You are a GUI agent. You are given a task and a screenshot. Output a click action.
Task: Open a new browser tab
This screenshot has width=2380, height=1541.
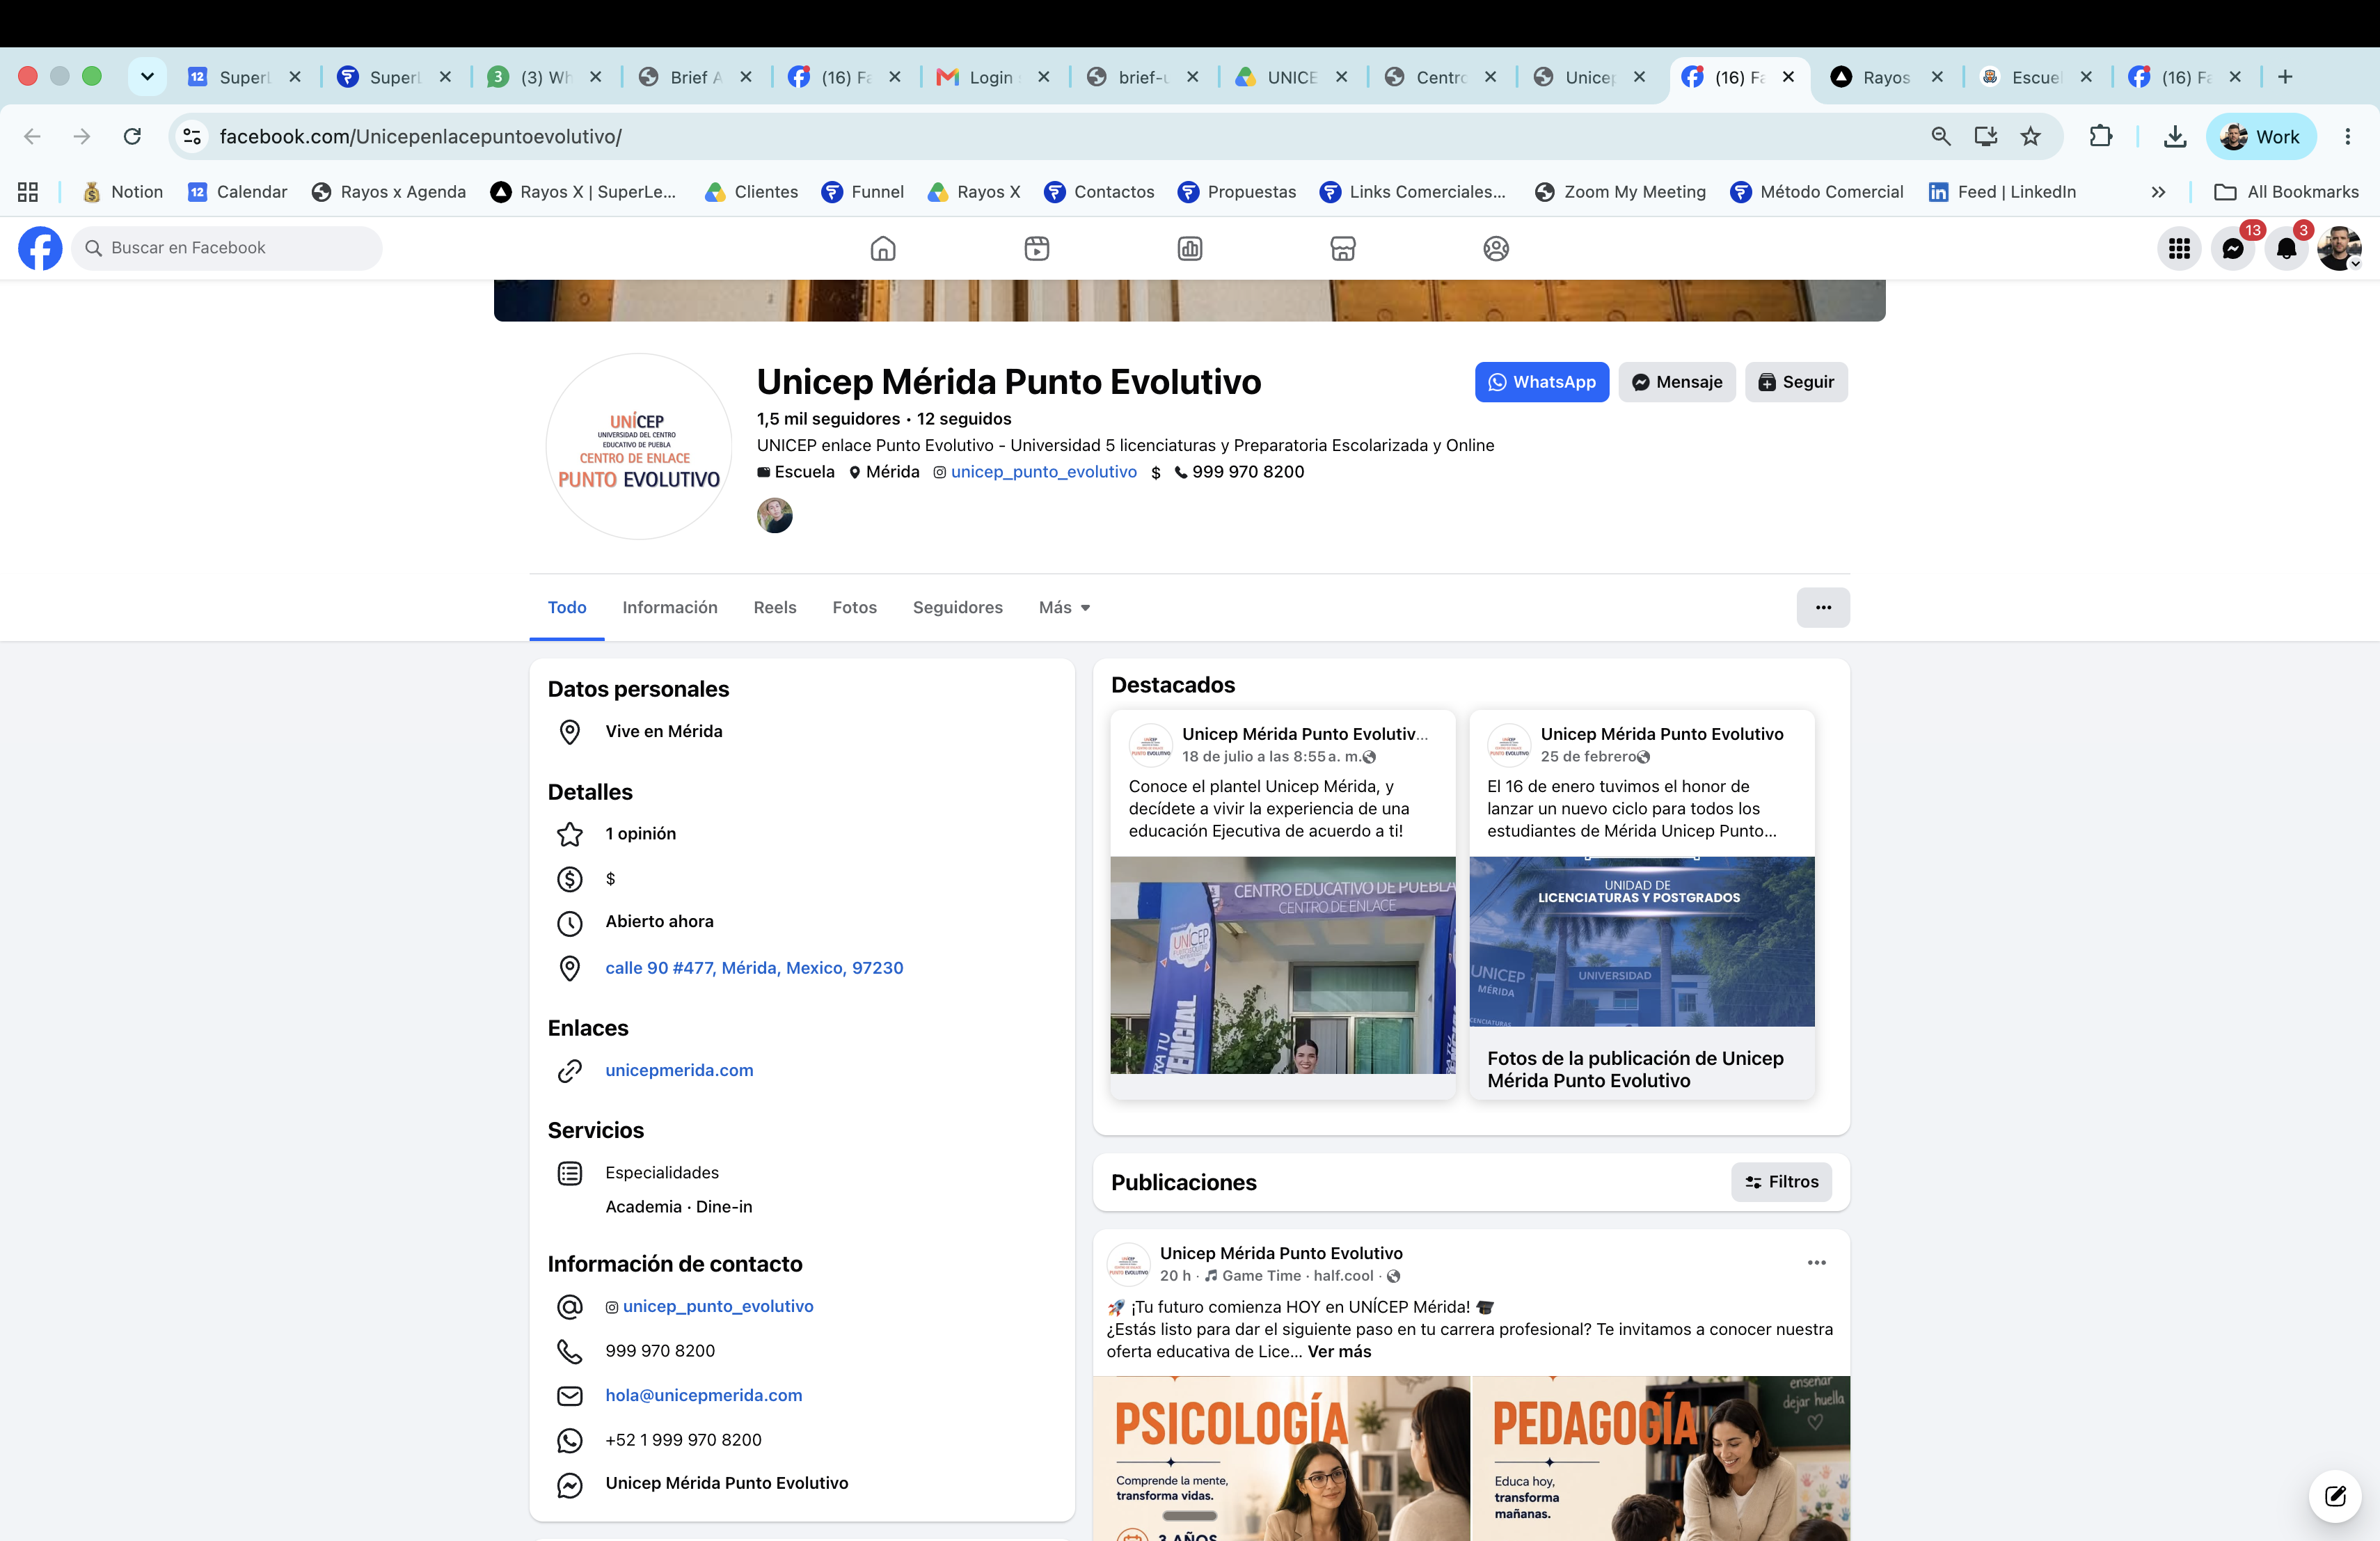pyautogui.click(x=2285, y=77)
